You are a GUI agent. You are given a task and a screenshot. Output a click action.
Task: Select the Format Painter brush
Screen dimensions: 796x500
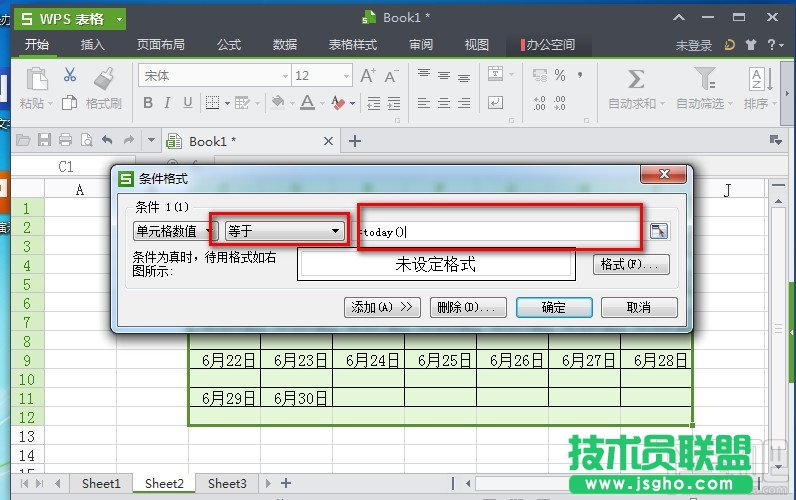[104, 79]
